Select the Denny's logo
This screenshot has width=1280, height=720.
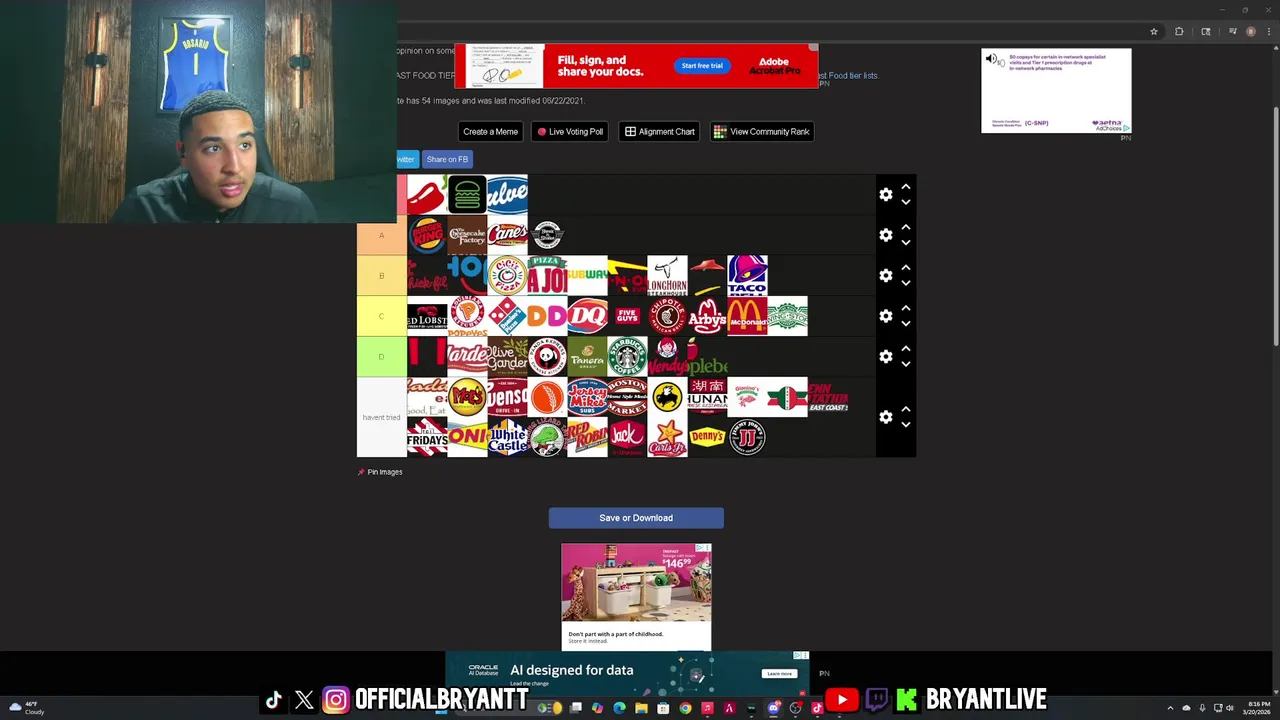(707, 437)
